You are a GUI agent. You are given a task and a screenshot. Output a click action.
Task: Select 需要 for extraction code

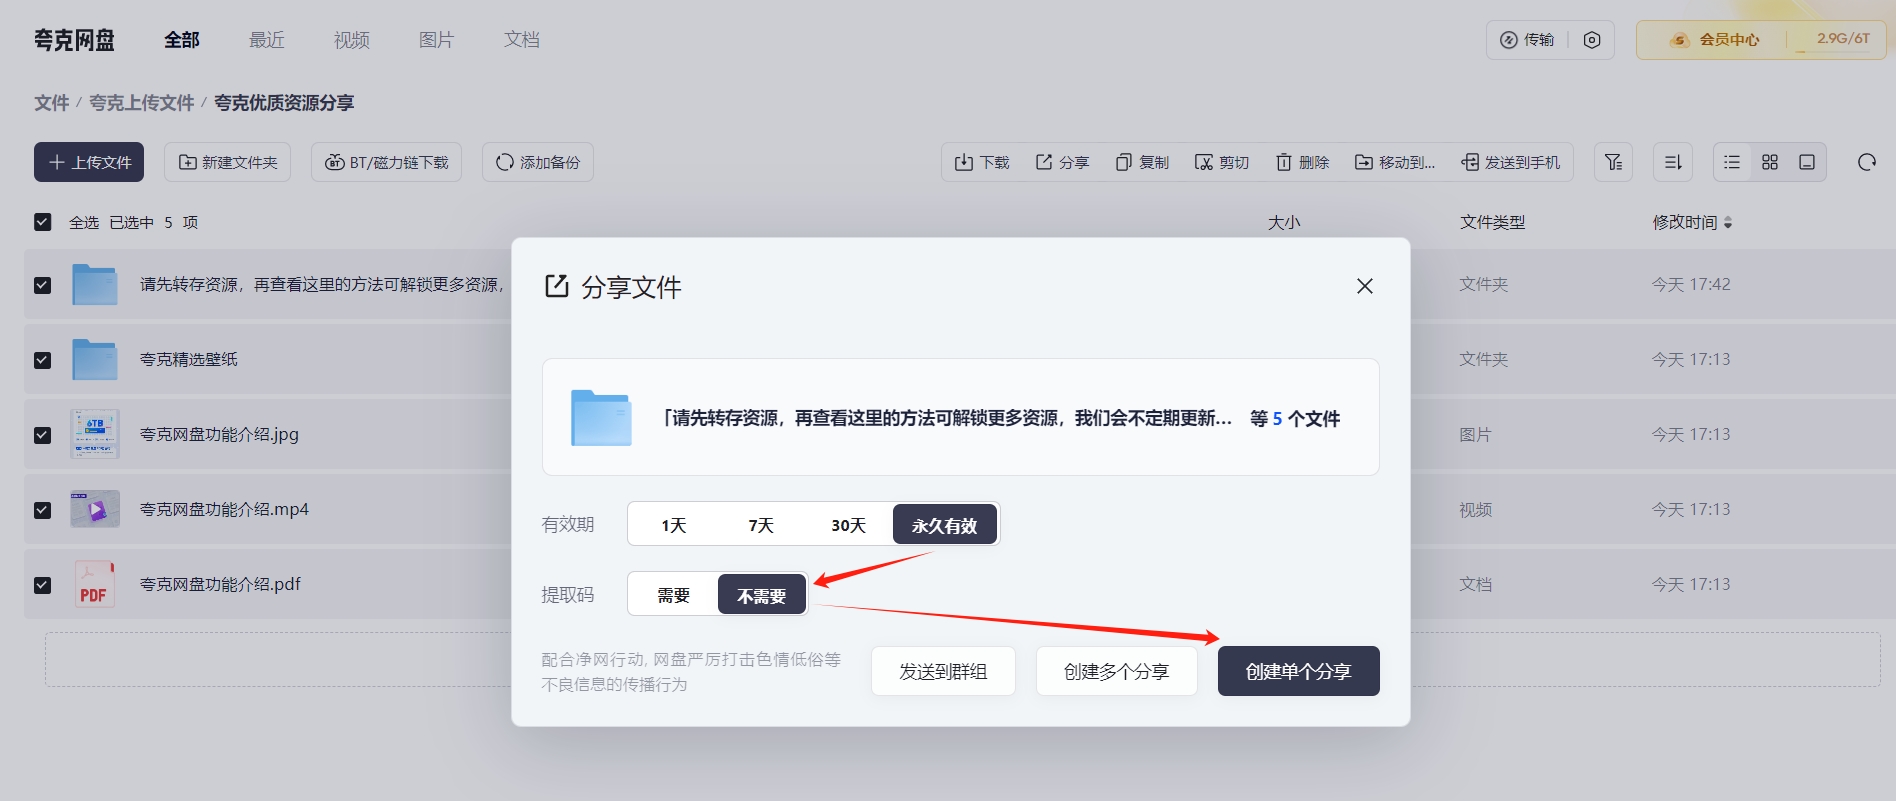coord(673,595)
